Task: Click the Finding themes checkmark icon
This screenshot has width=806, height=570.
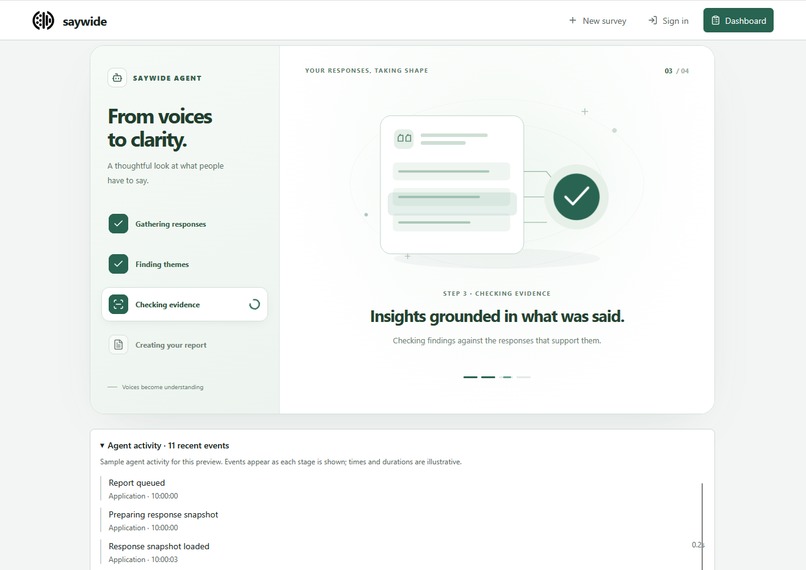Action: click(x=118, y=264)
